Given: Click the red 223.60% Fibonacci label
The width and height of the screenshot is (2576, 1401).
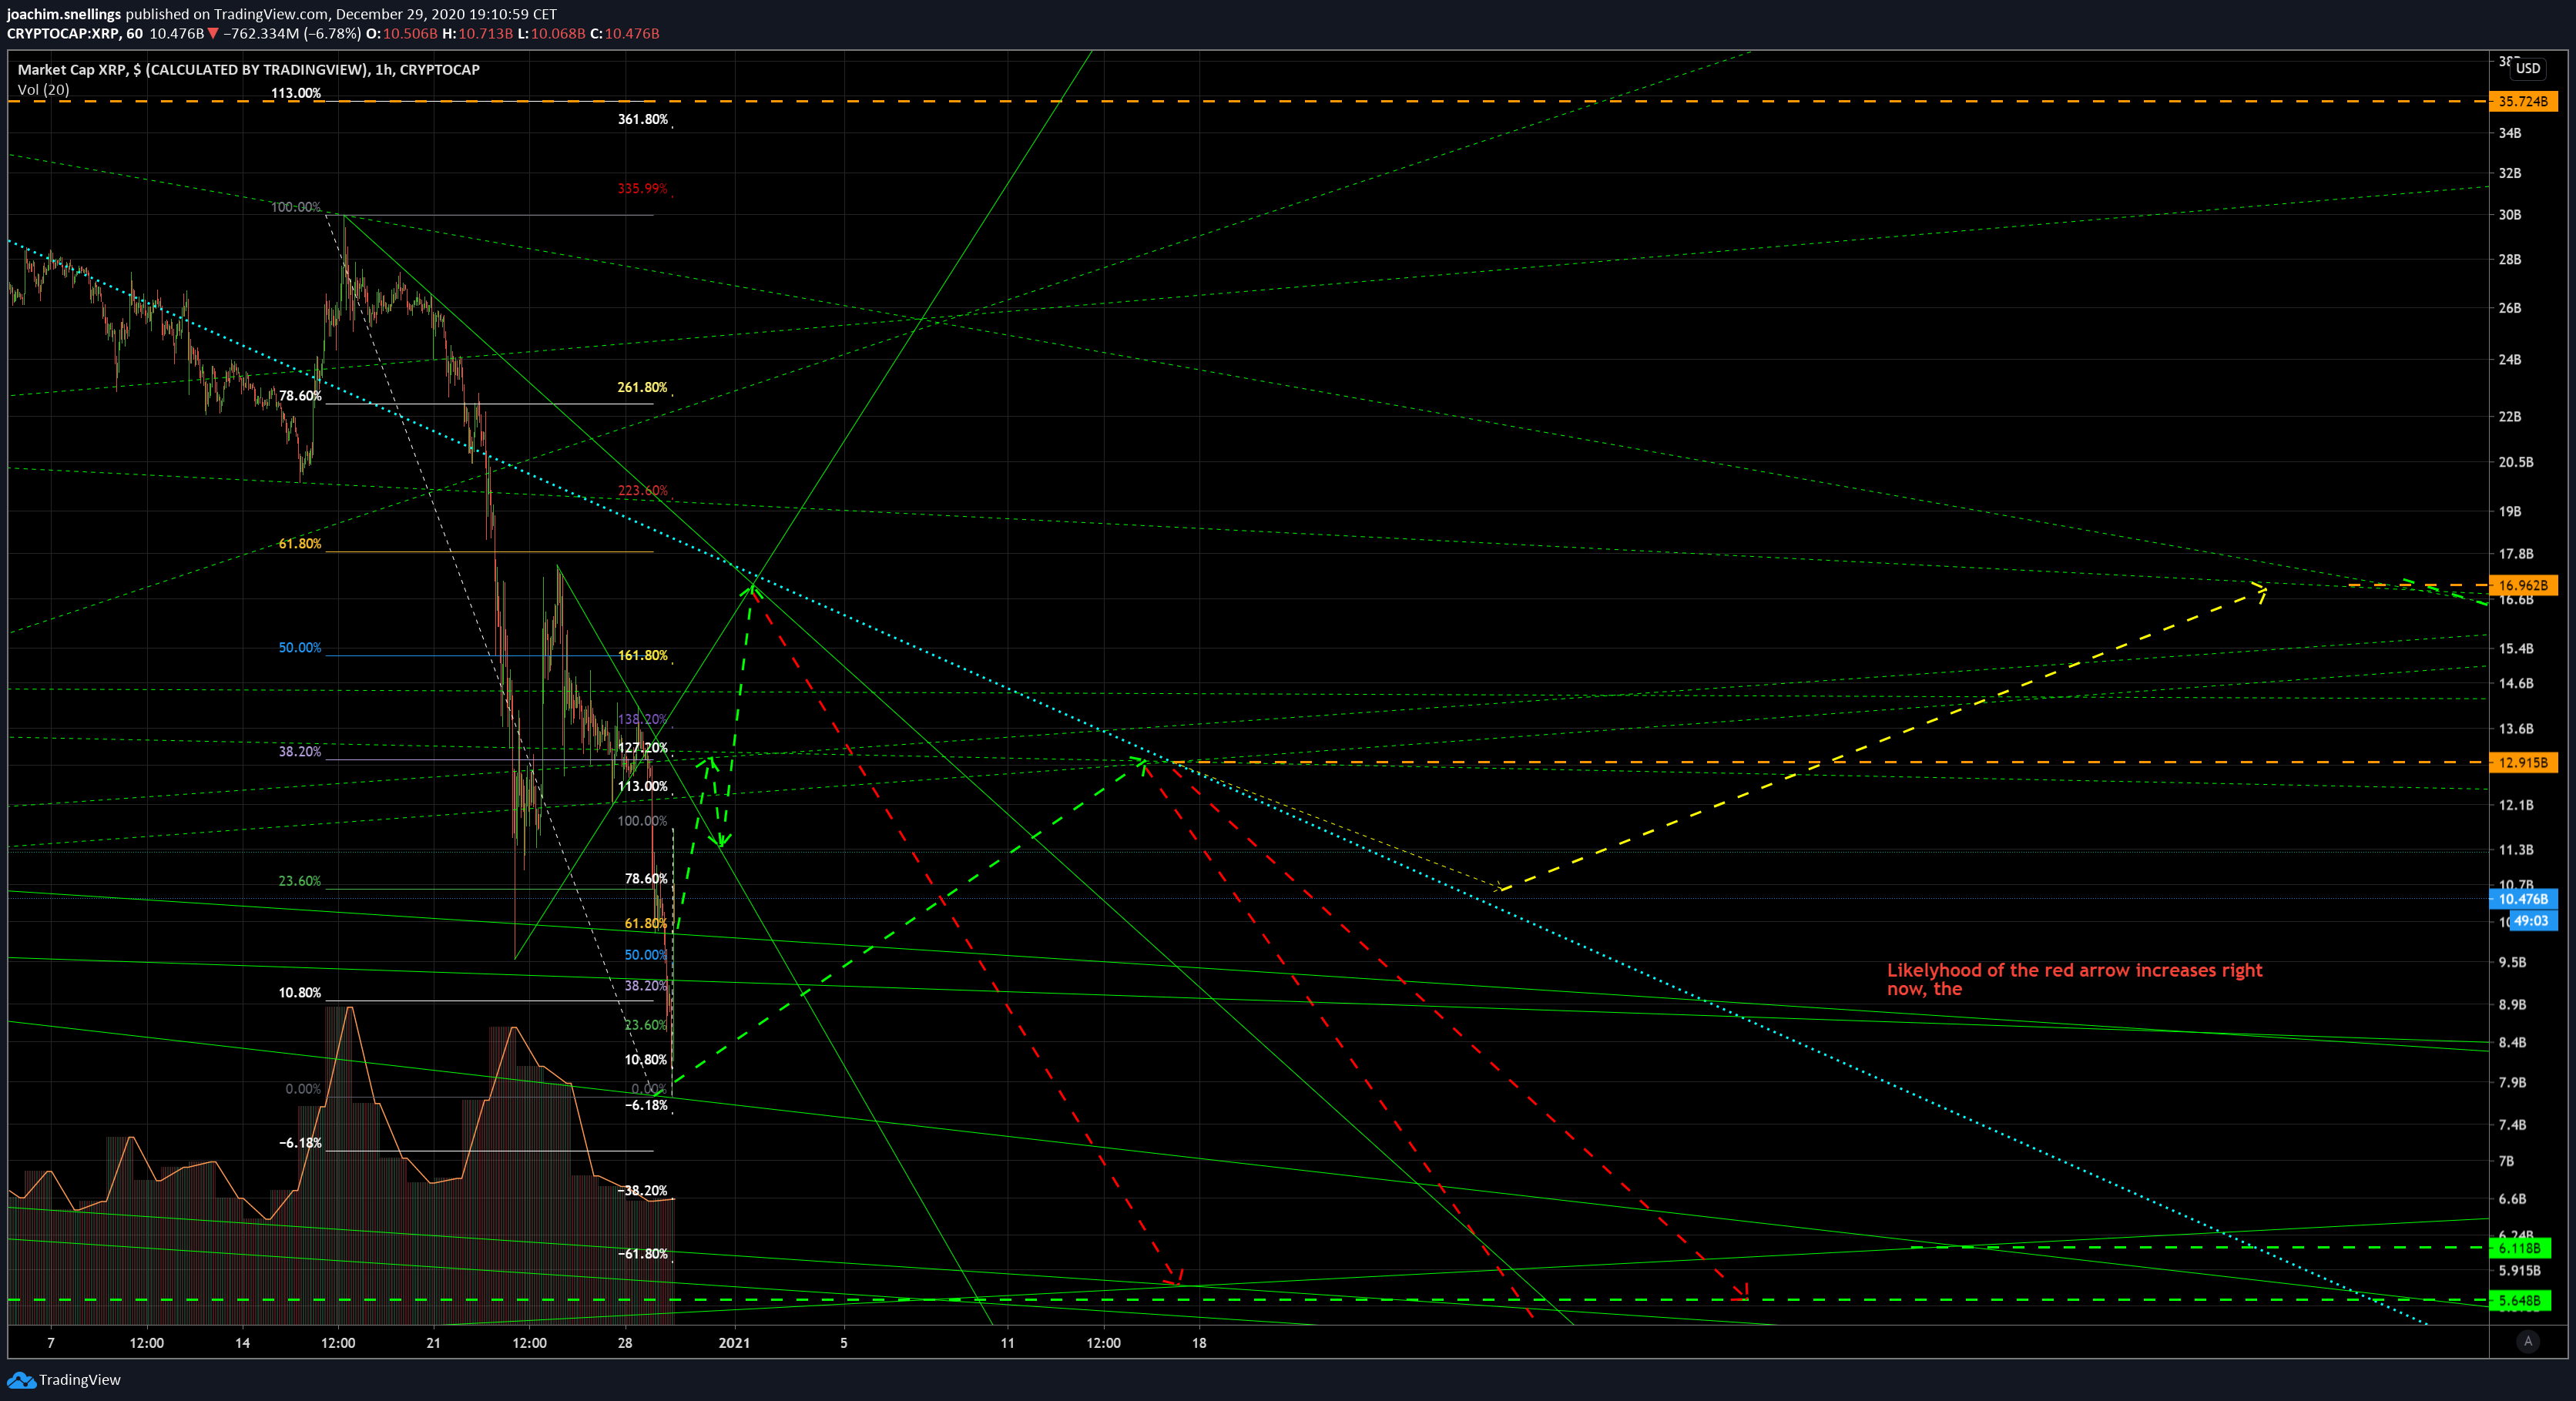Looking at the screenshot, I should [x=642, y=490].
